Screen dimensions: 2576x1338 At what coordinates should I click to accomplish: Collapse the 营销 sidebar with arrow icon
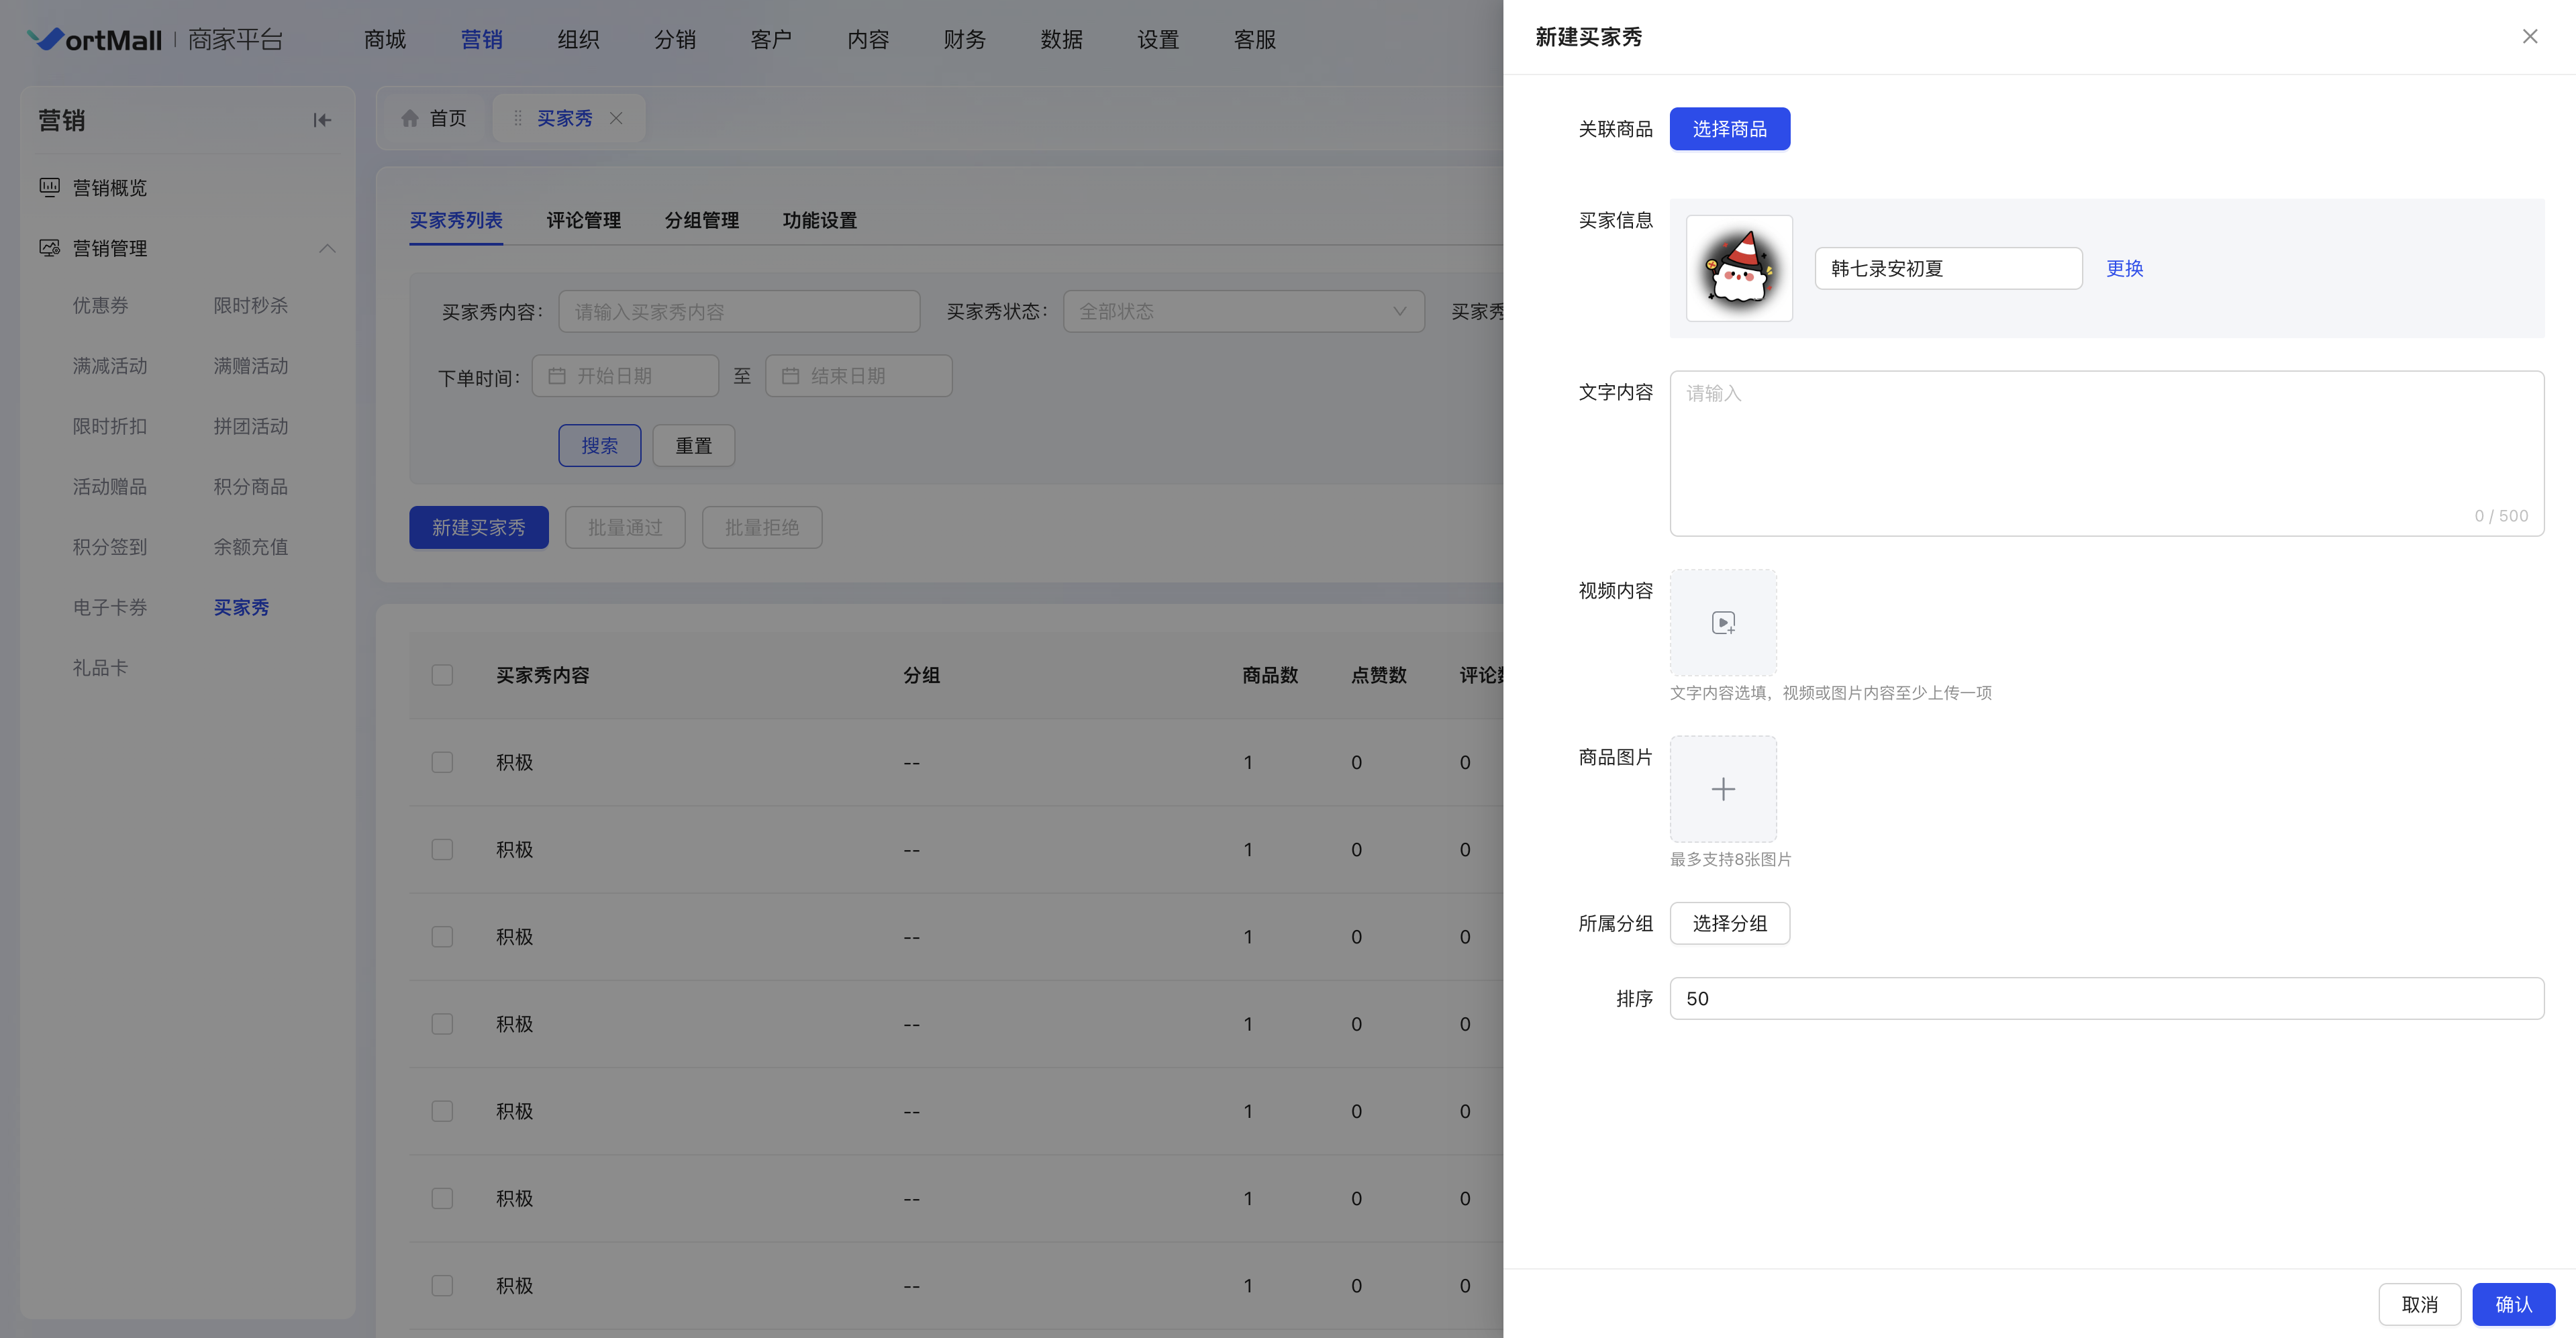322,120
